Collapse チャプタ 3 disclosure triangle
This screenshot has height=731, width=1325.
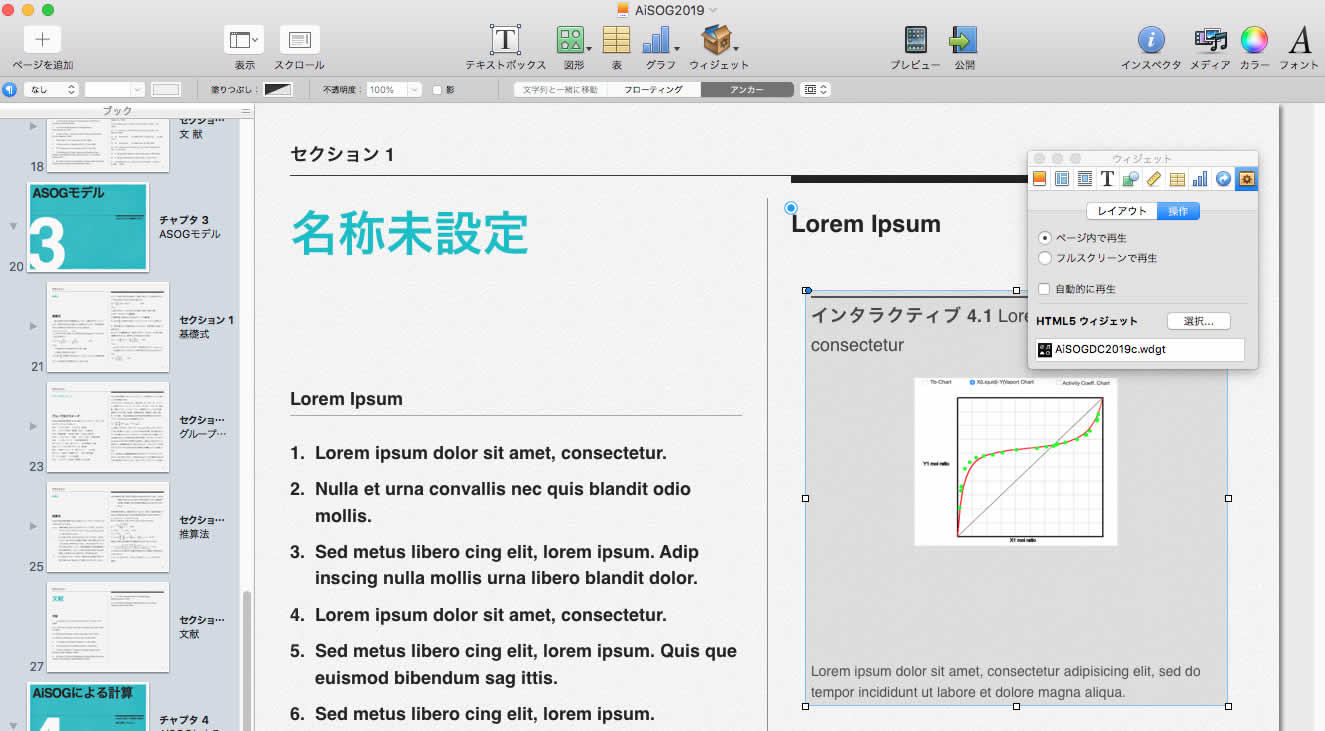tap(13, 226)
